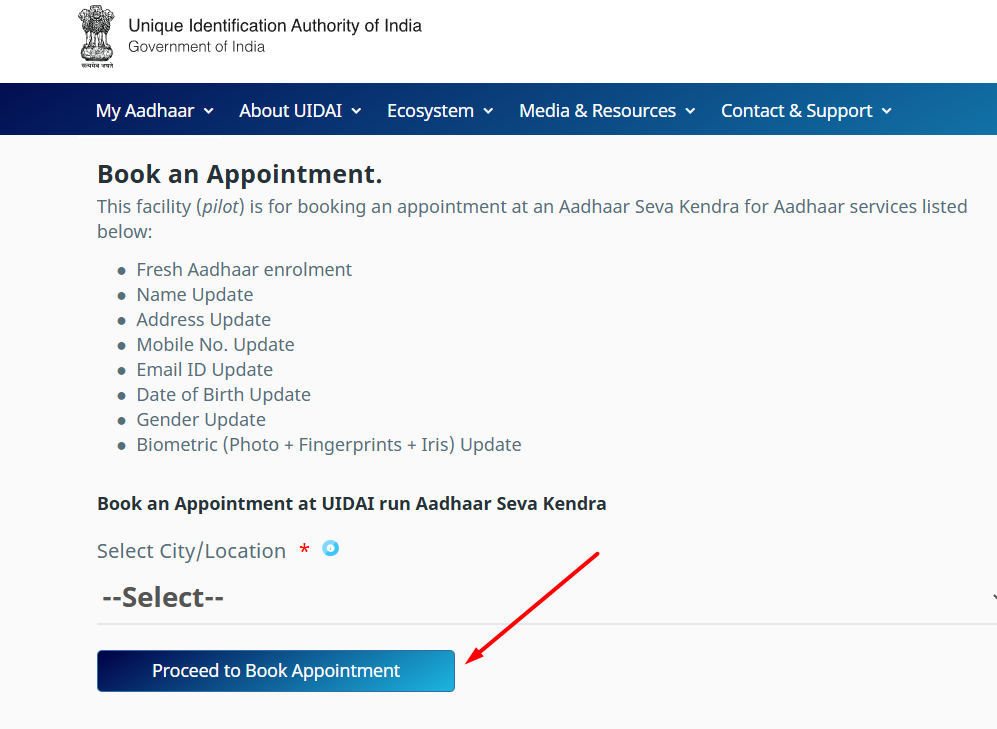Click the Biometric Update list item
The image size is (997, 729).
(329, 445)
